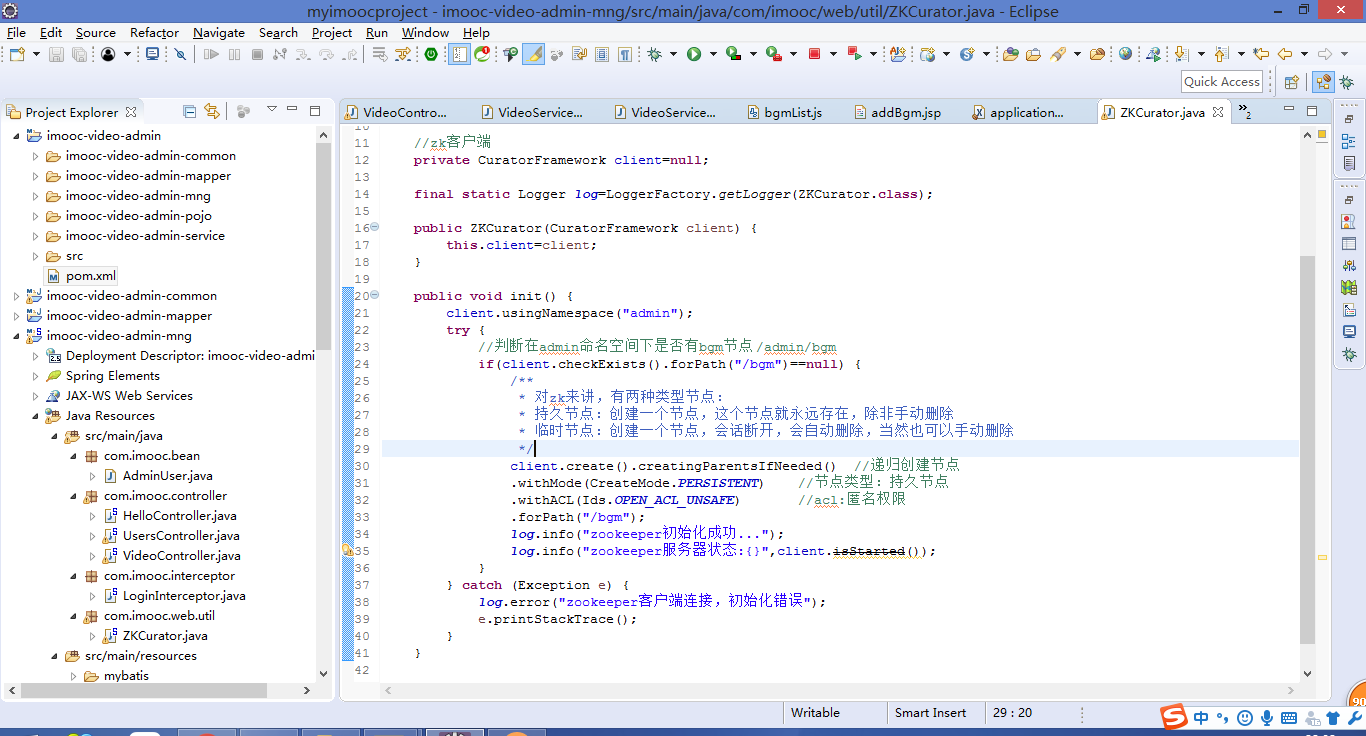Toggle Mark Occurrences highlighter in the toolbar
The width and height of the screenshot is (1366, 736).
(533, 54)
